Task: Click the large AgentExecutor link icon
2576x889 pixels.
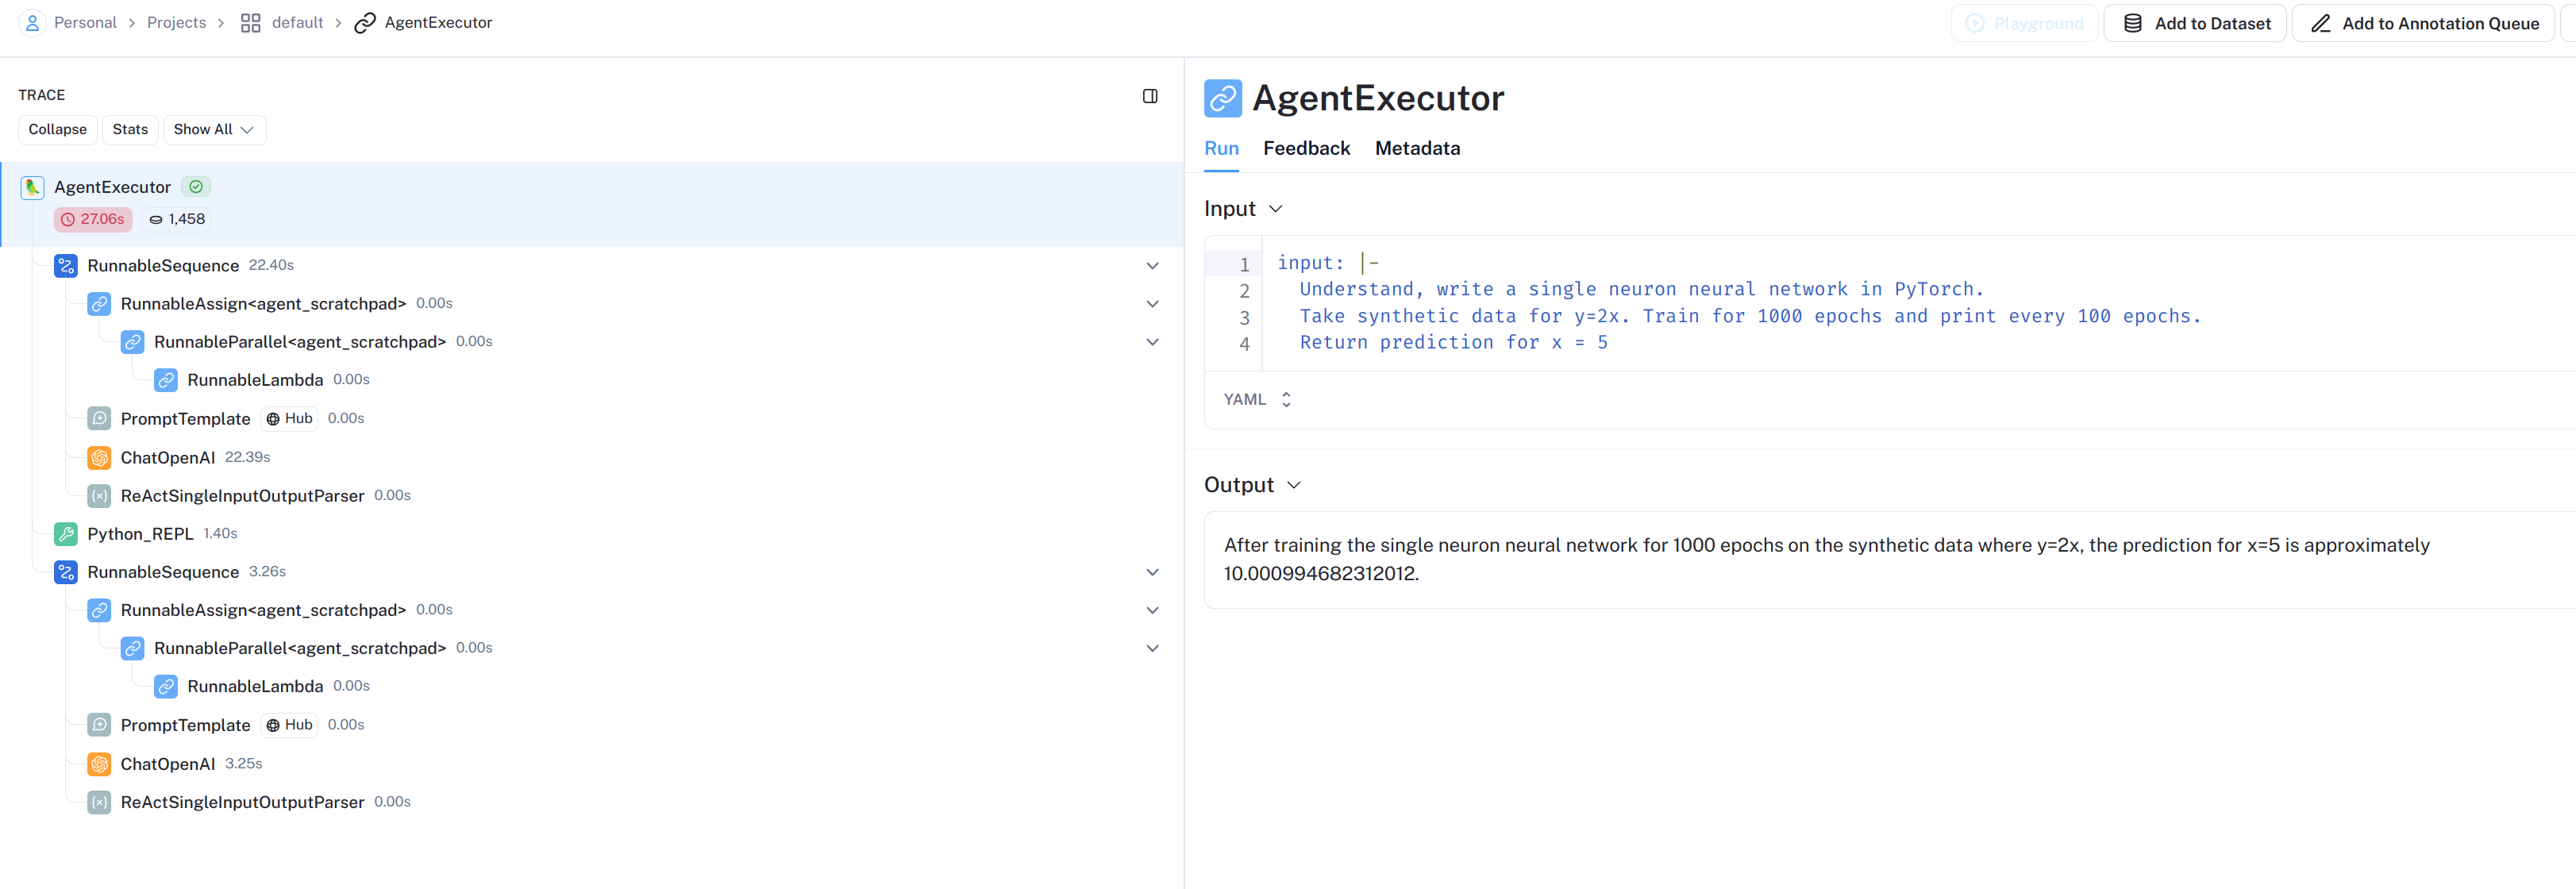Action: pyautogui.click(x=1222, y=98)
